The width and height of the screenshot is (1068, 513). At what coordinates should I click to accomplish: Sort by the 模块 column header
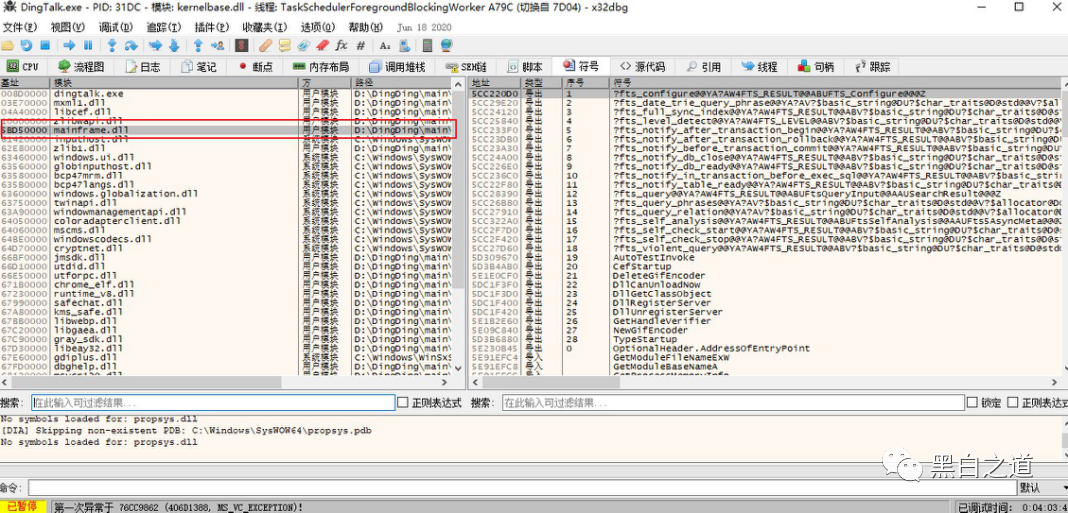176,82
